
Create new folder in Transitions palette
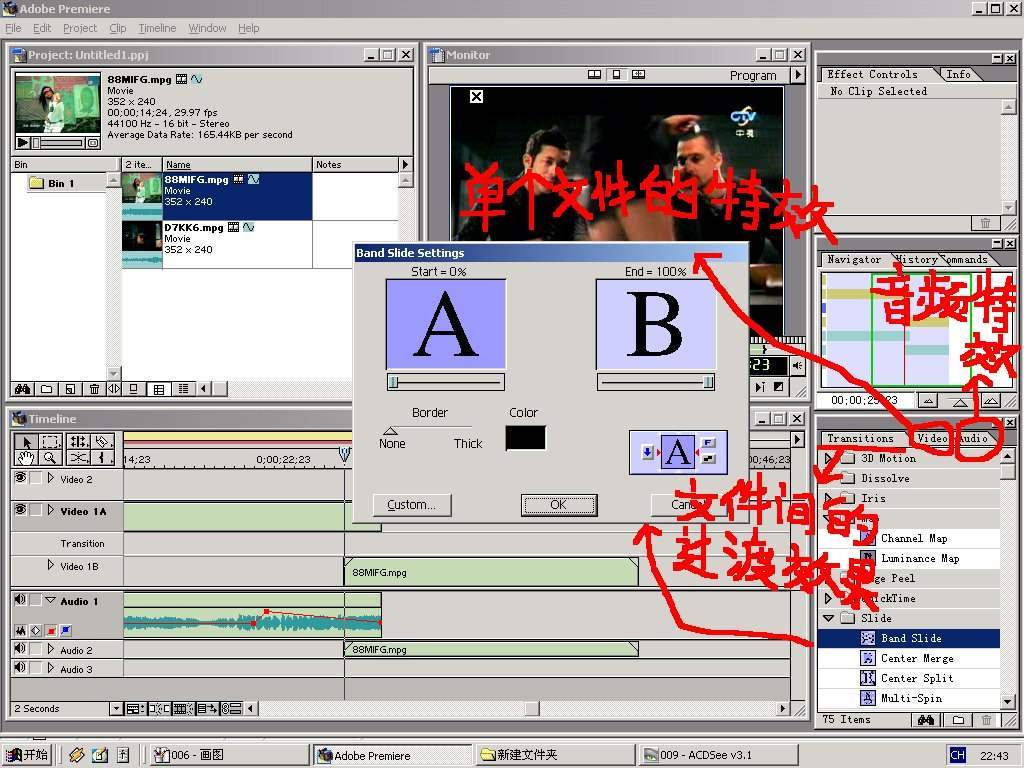pos(958,720)
